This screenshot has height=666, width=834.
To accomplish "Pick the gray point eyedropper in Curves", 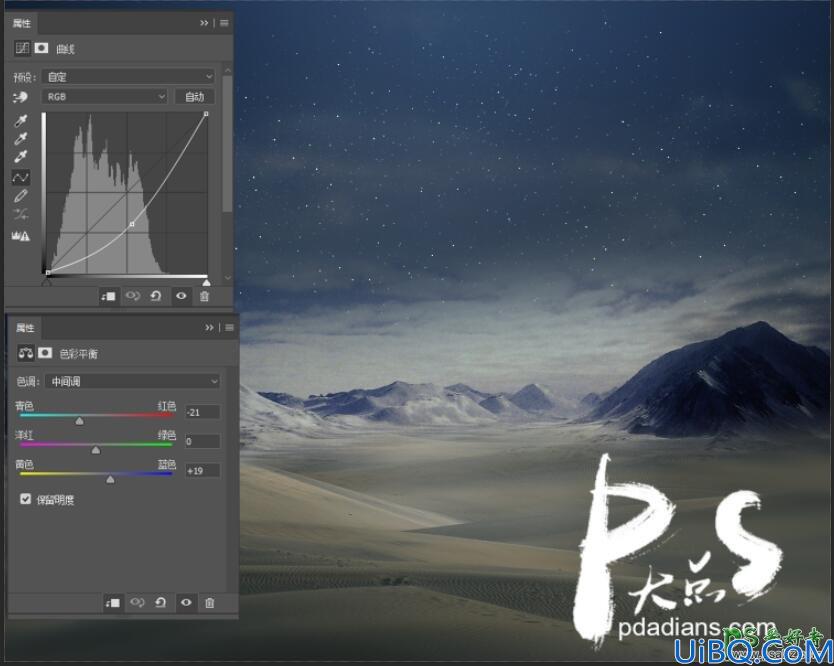I will coord(20,139).
